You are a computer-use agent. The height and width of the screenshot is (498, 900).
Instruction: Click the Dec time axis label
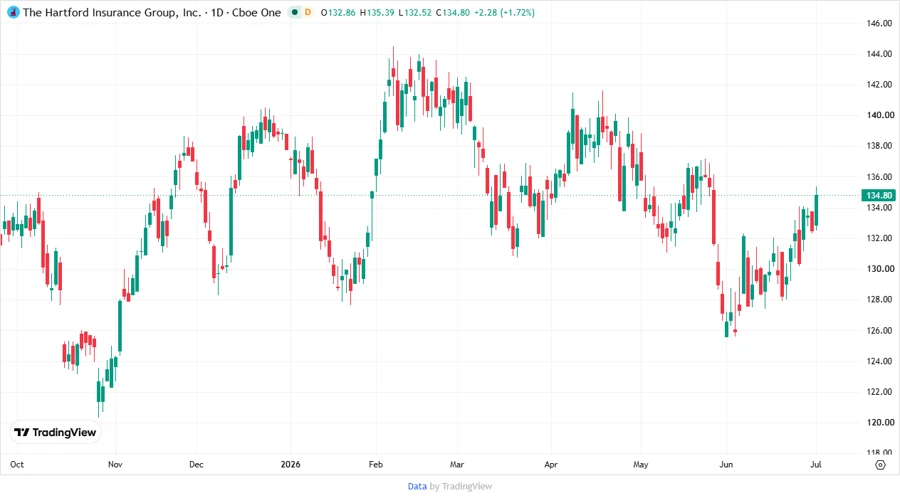coord(196,465)
